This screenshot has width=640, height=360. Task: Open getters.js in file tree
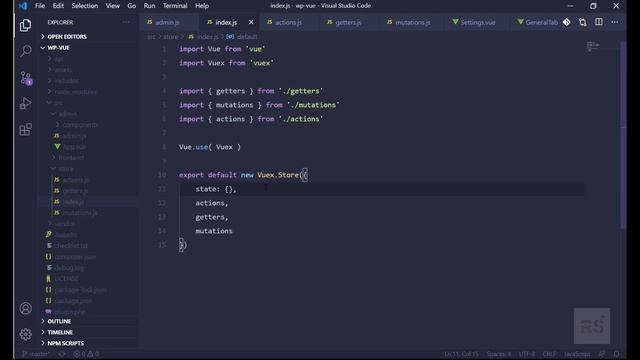pos(76,191)
